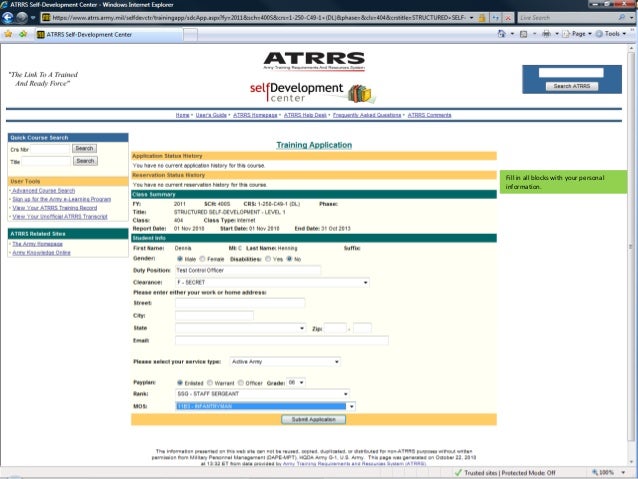Click Sign up for Army e-Learning Program

[61, 199]
